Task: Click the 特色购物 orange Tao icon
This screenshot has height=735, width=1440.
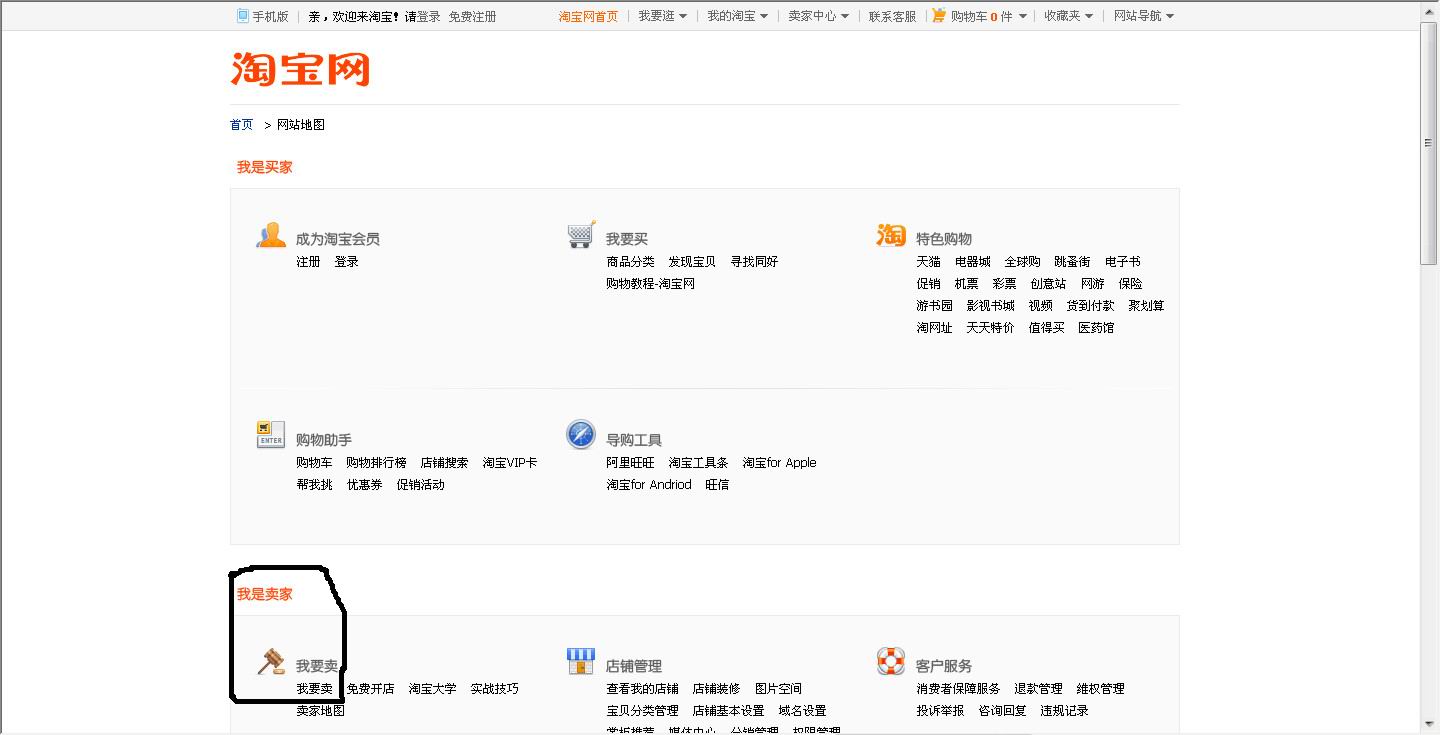Action: (891, 235)
